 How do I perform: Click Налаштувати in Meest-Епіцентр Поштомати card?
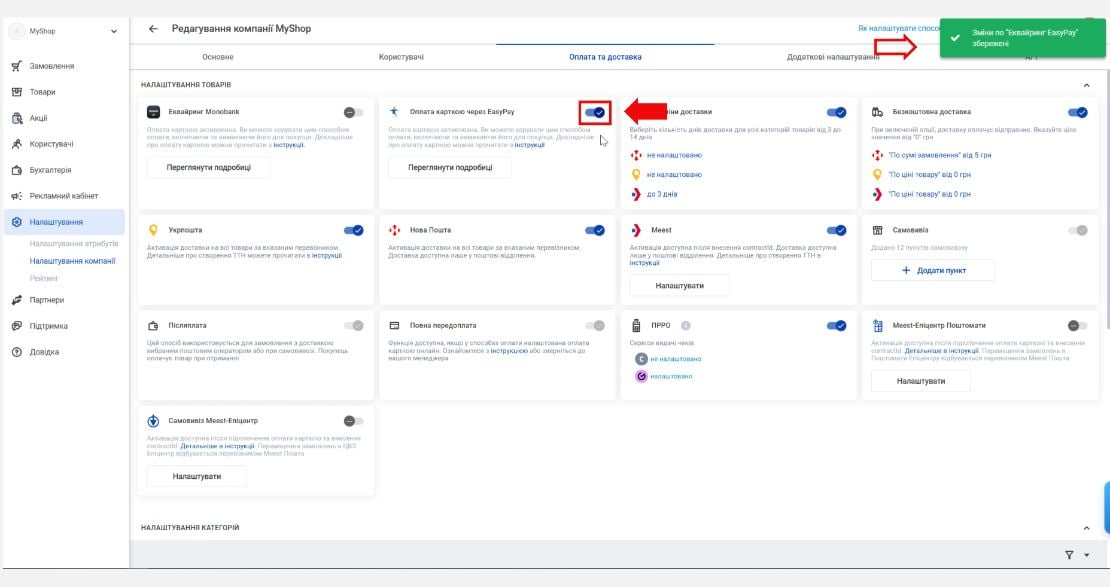[x=921, y=381]
